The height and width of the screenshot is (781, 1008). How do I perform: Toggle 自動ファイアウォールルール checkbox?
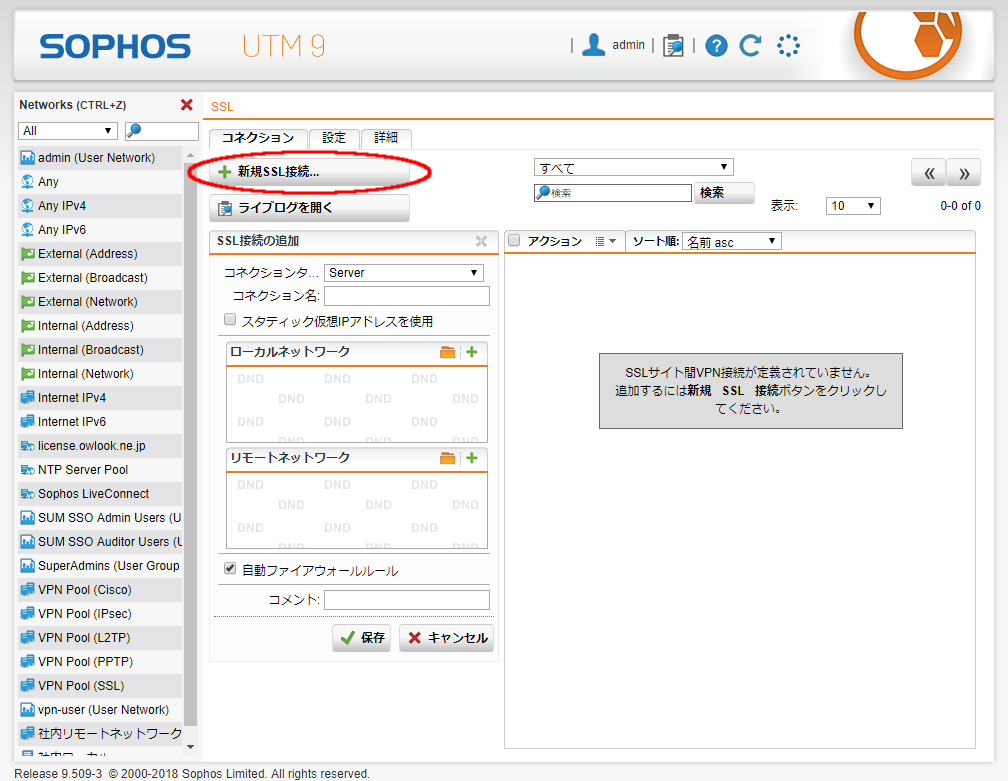click(230, 570)
